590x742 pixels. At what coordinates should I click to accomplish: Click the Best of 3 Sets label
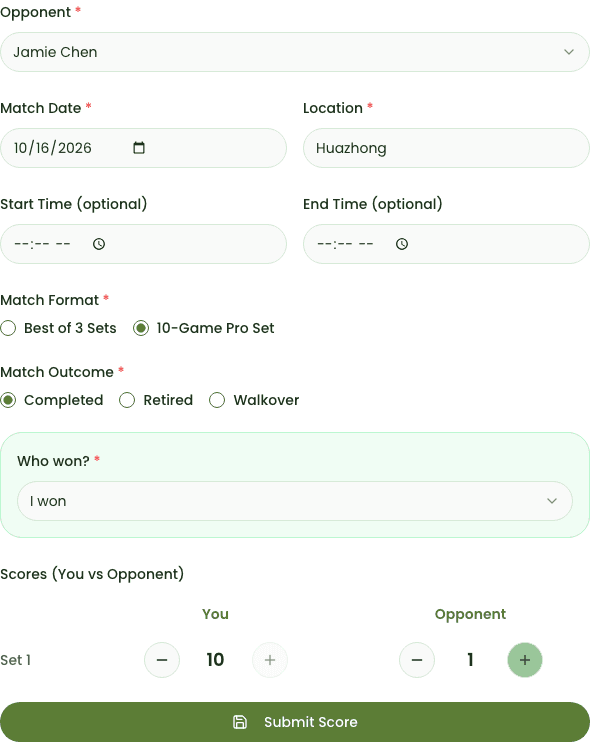click(x=70, y=328)
